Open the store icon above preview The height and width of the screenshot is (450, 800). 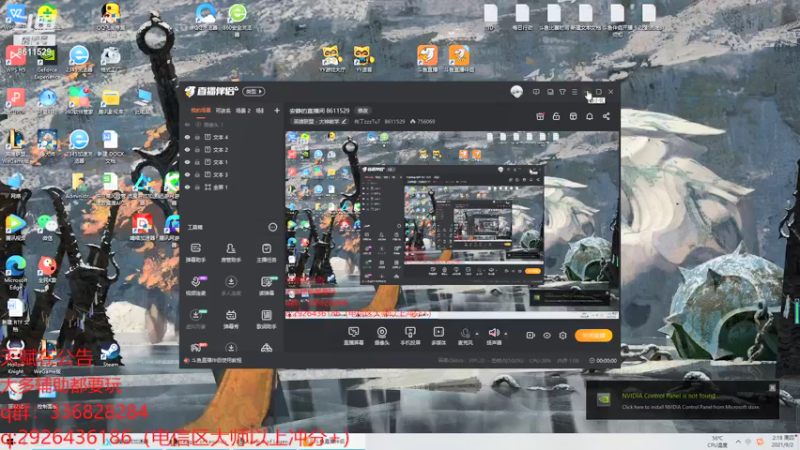(x=573, y=116)
